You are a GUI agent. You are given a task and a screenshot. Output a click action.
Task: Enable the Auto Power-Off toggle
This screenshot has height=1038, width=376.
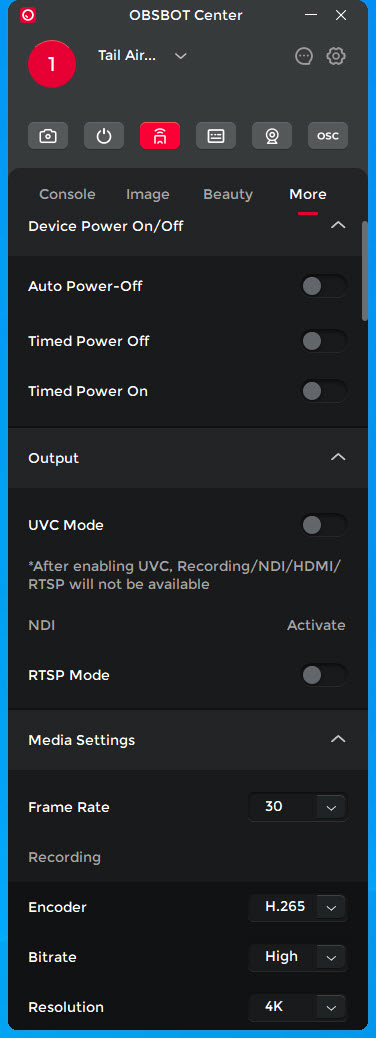(x=324, y=286)
